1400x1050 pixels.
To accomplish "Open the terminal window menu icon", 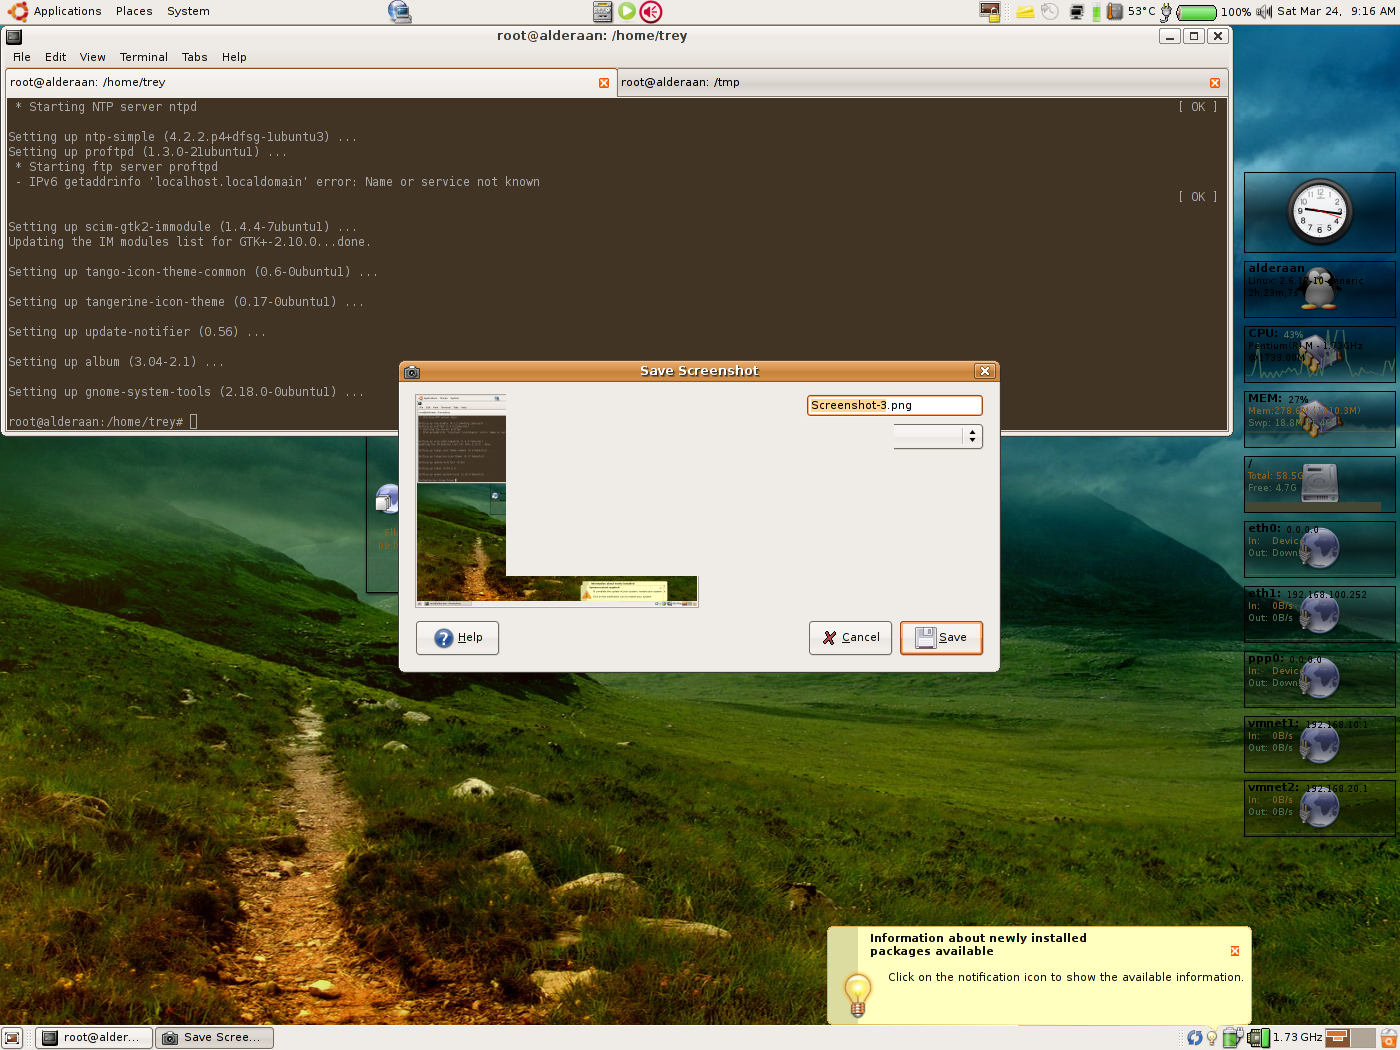I will 14,36.
